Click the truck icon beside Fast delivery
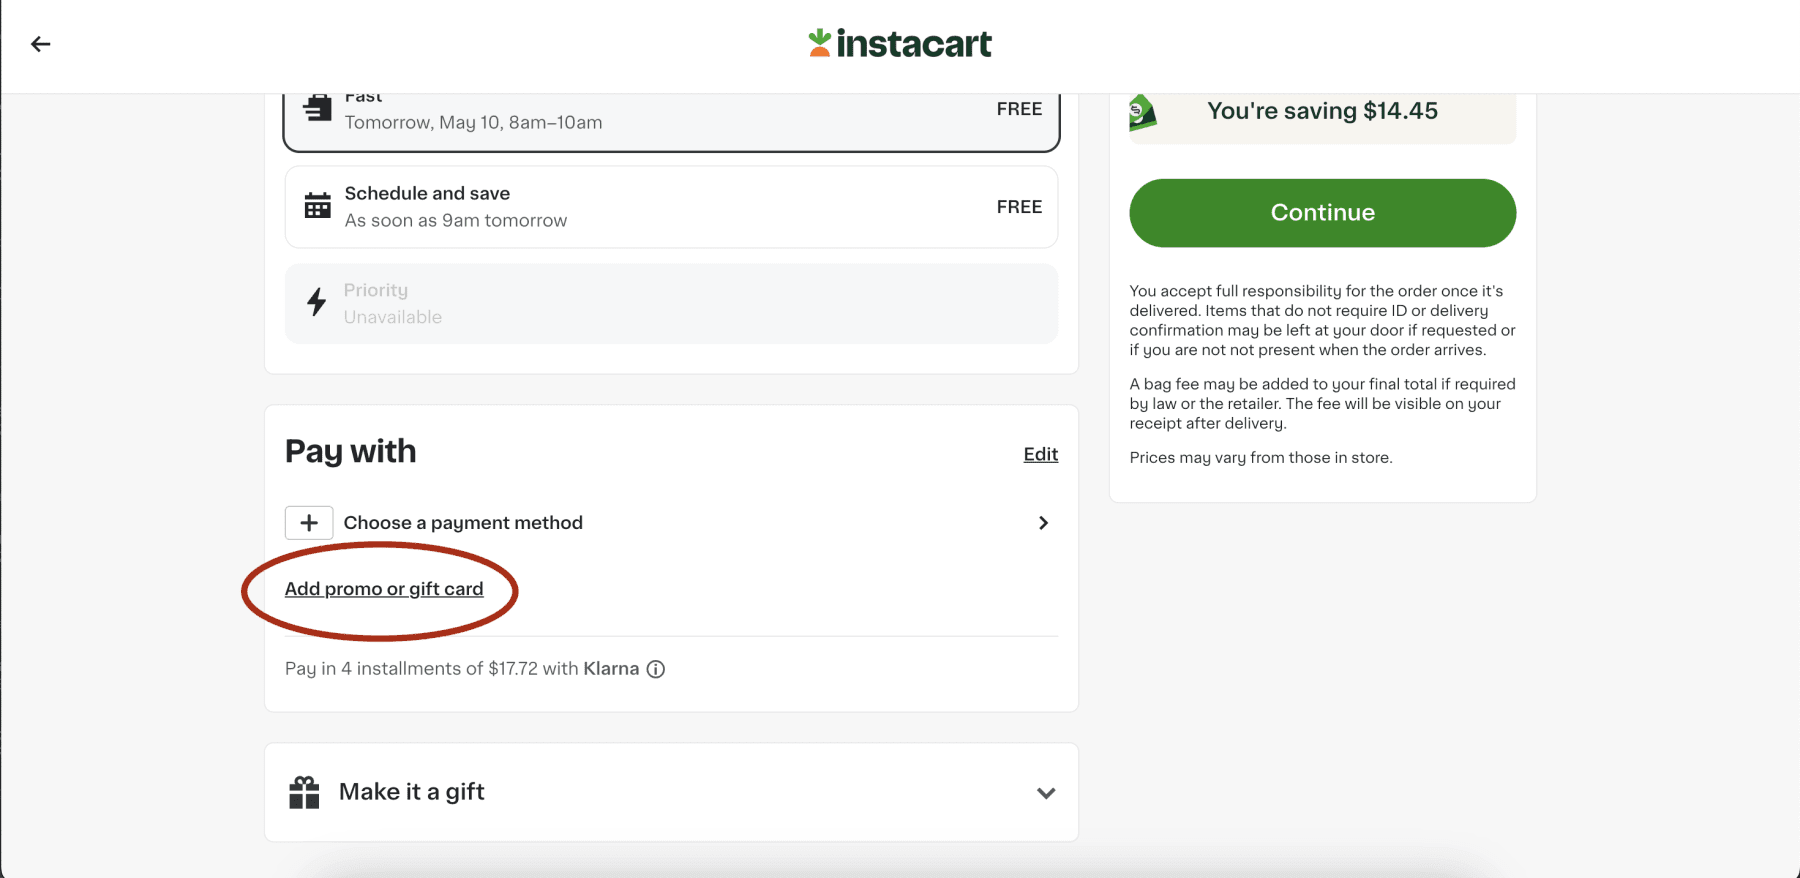The width and height of the screenshot is (1800, 878). coord(318,106)
